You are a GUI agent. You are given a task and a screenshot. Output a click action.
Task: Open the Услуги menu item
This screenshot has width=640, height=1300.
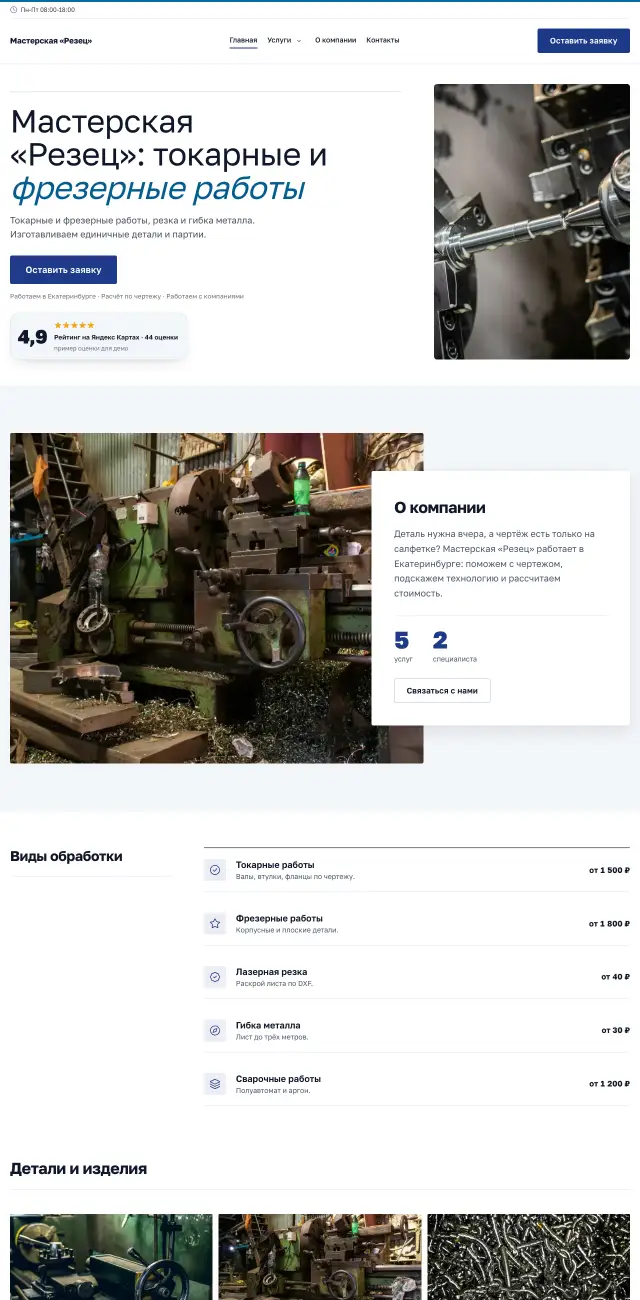(280, 41)
